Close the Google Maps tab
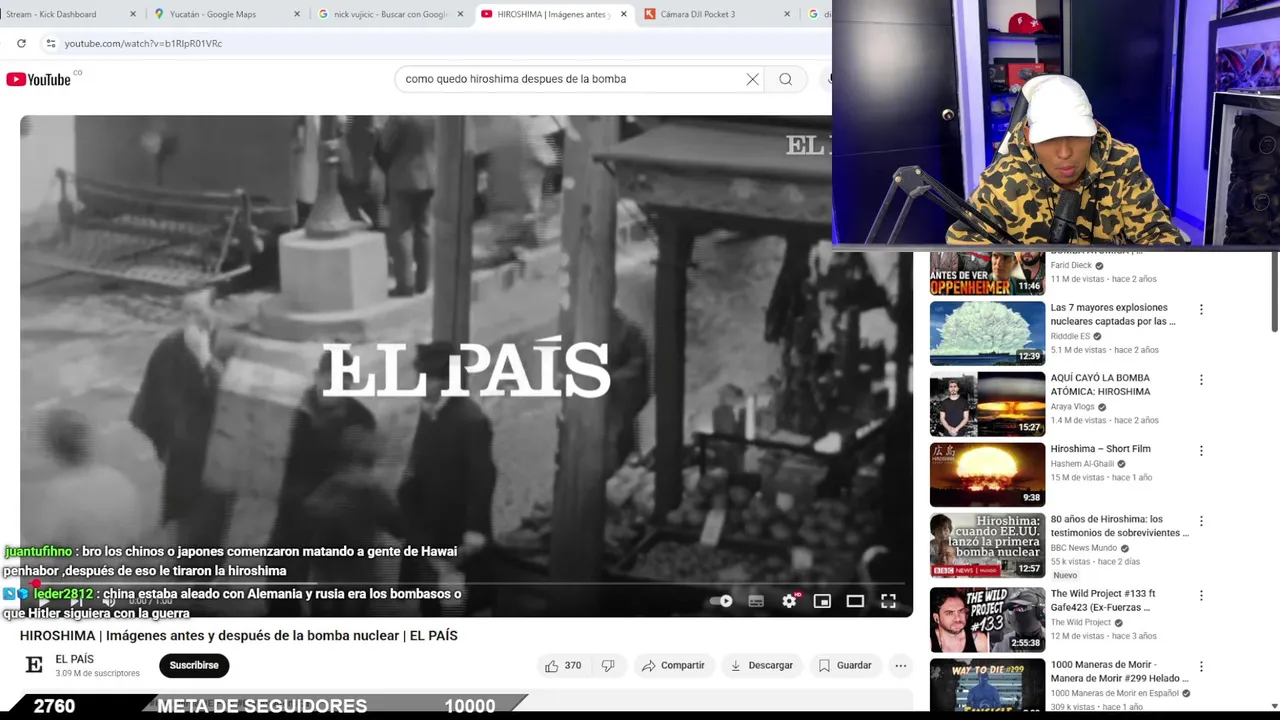Screen dimensions: 1280x720 (x=296, y=14)
